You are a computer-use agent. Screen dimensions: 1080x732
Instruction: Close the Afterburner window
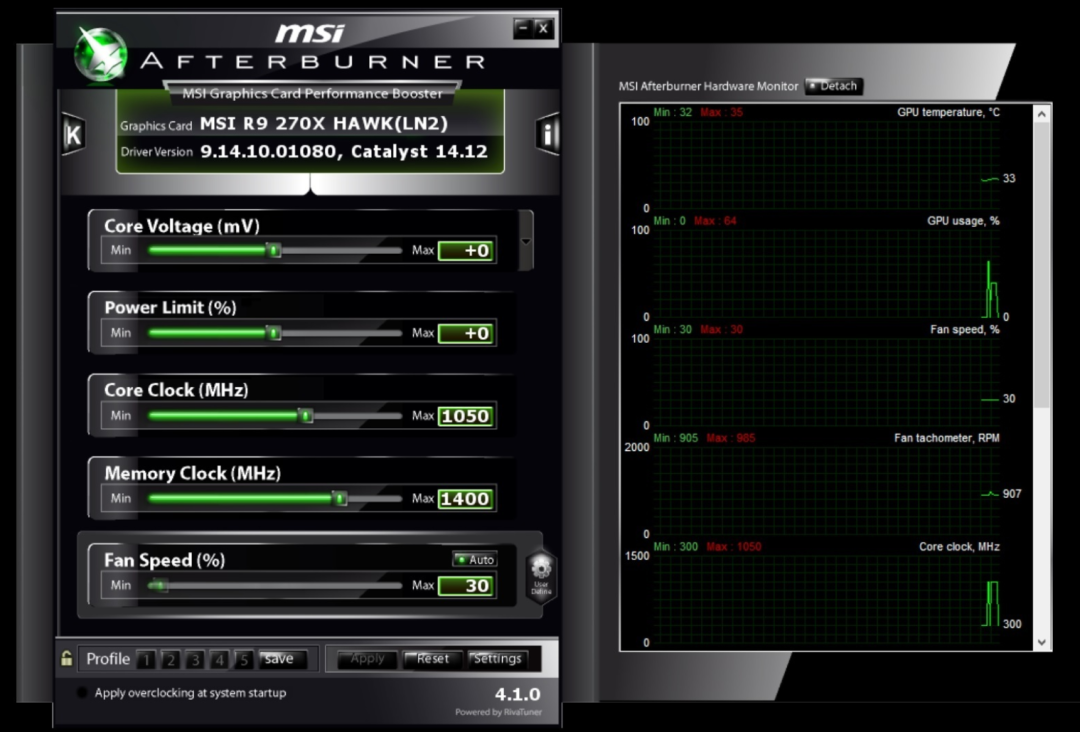[543, 28]
